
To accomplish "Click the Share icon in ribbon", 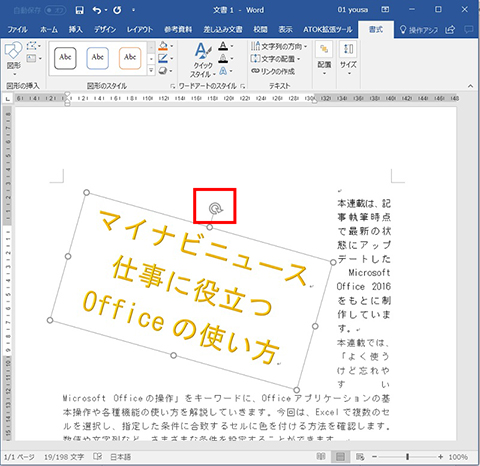I will click(x=450, y=30).
